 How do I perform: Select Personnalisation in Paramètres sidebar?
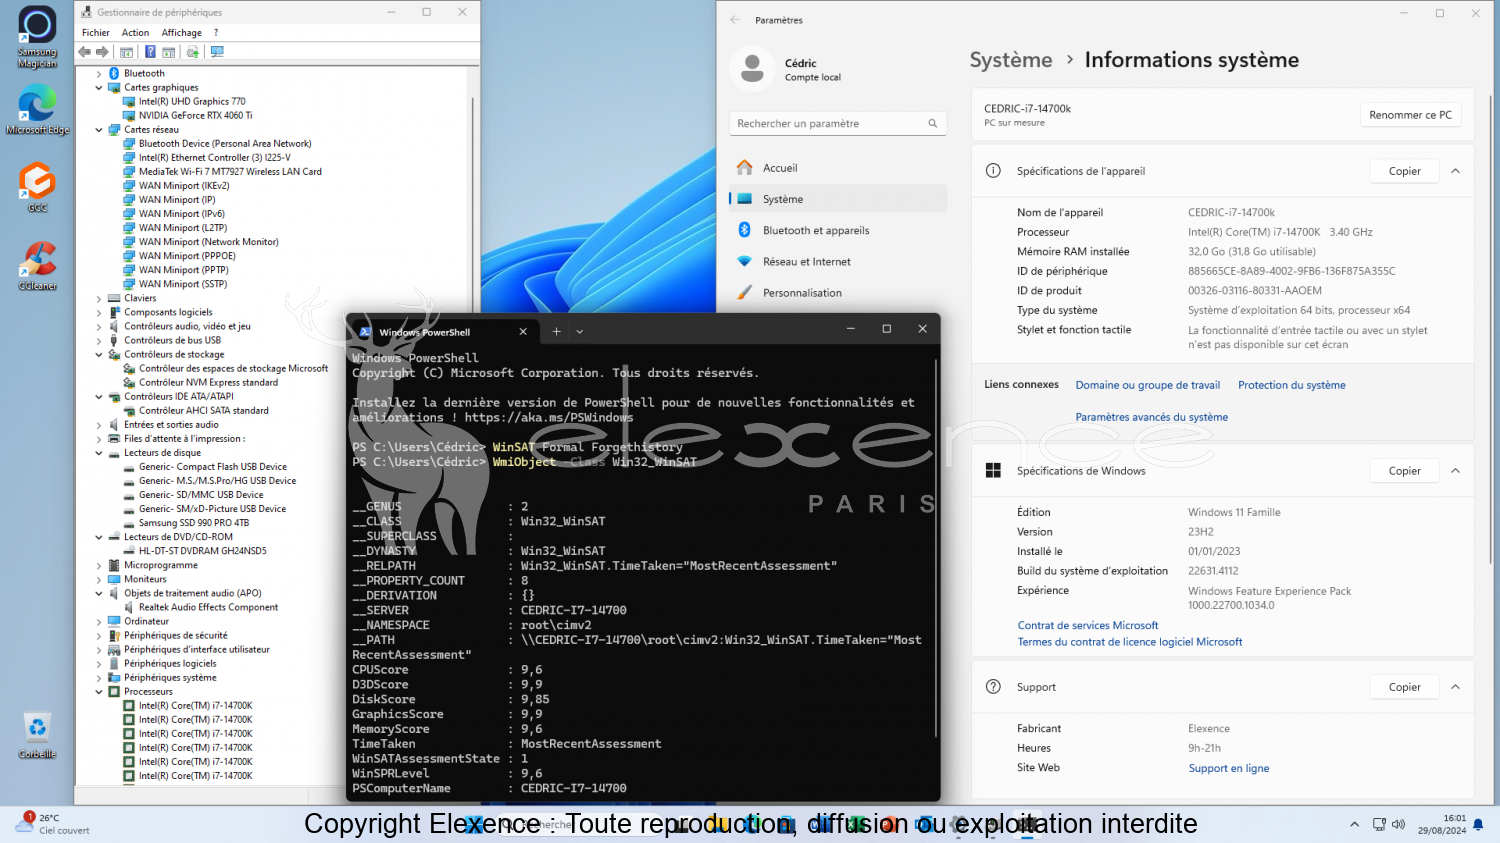[838, 293]
